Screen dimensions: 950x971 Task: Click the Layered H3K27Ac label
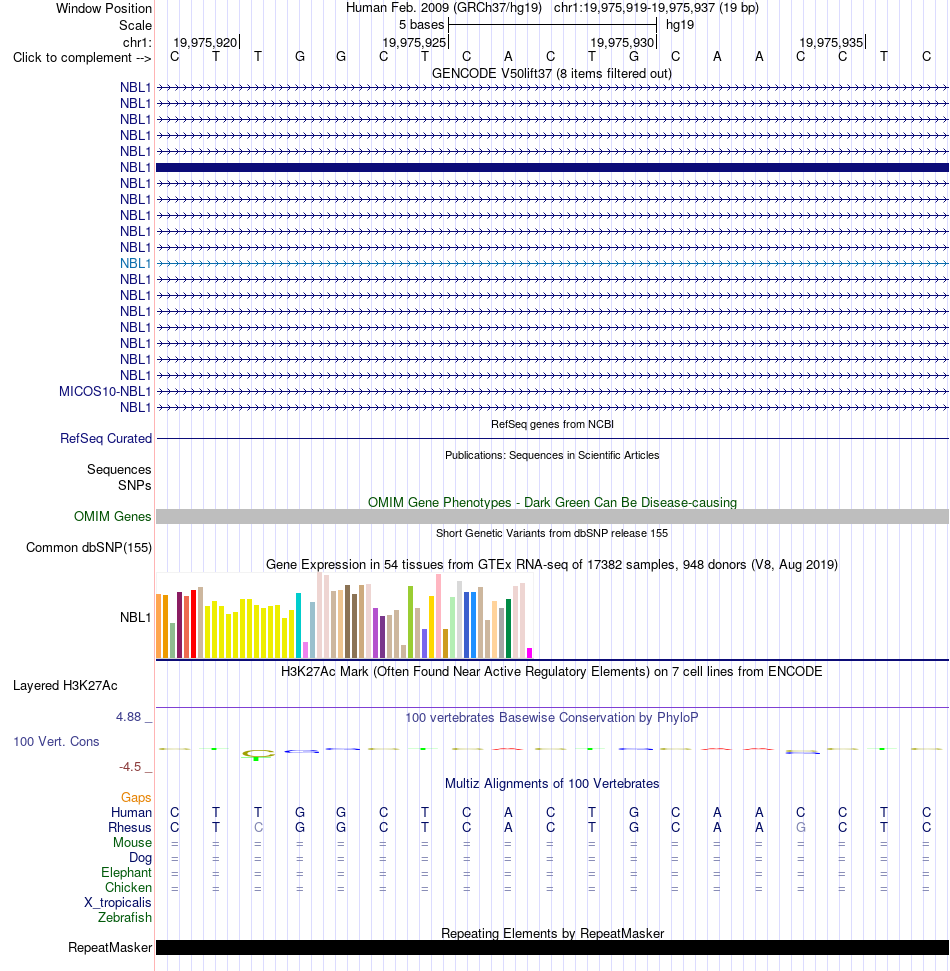(x=65, y=686)
